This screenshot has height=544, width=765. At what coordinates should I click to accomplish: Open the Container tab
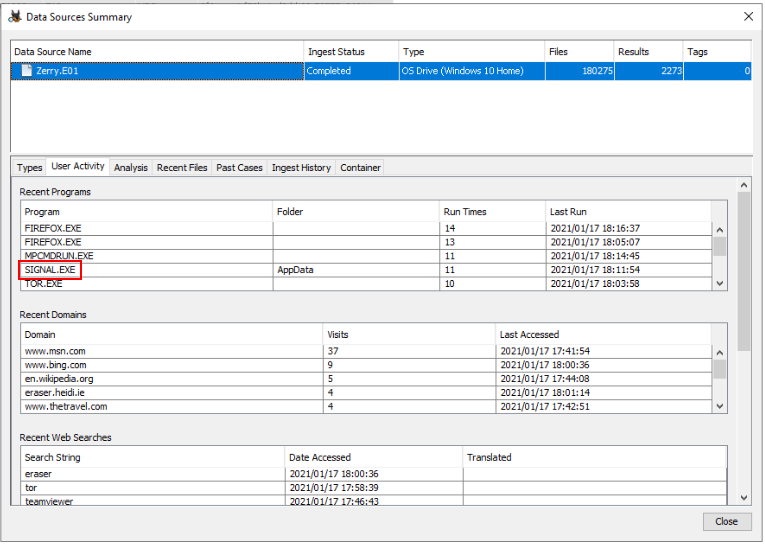point(360,167)
